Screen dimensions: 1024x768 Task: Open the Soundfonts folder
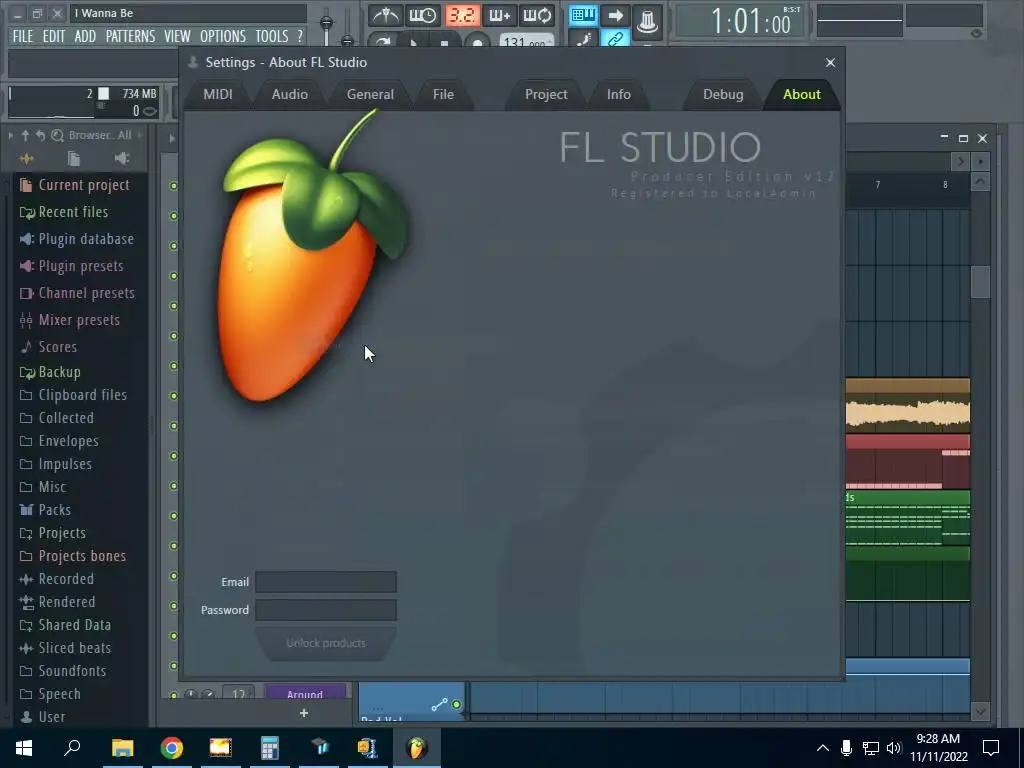(63, 671)
